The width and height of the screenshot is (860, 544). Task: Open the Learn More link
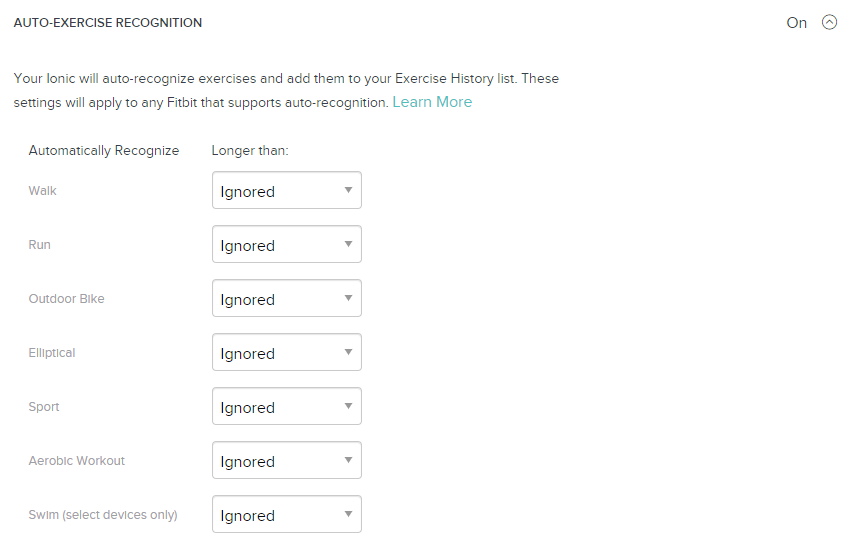432,102
